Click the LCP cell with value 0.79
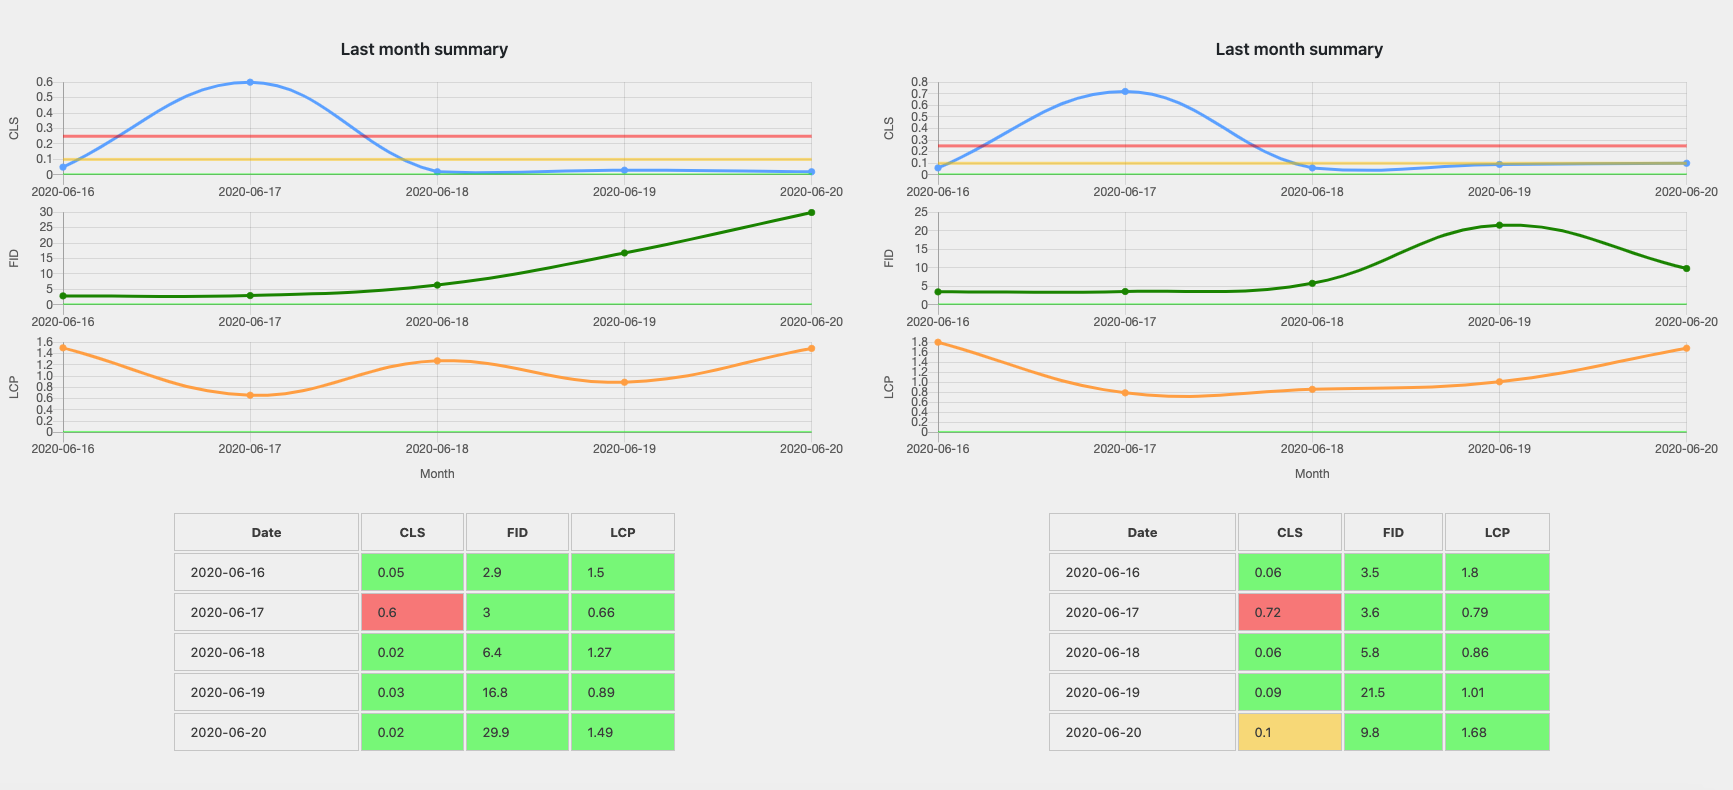The image size is (1733, 790). (x=1497, y=612)
